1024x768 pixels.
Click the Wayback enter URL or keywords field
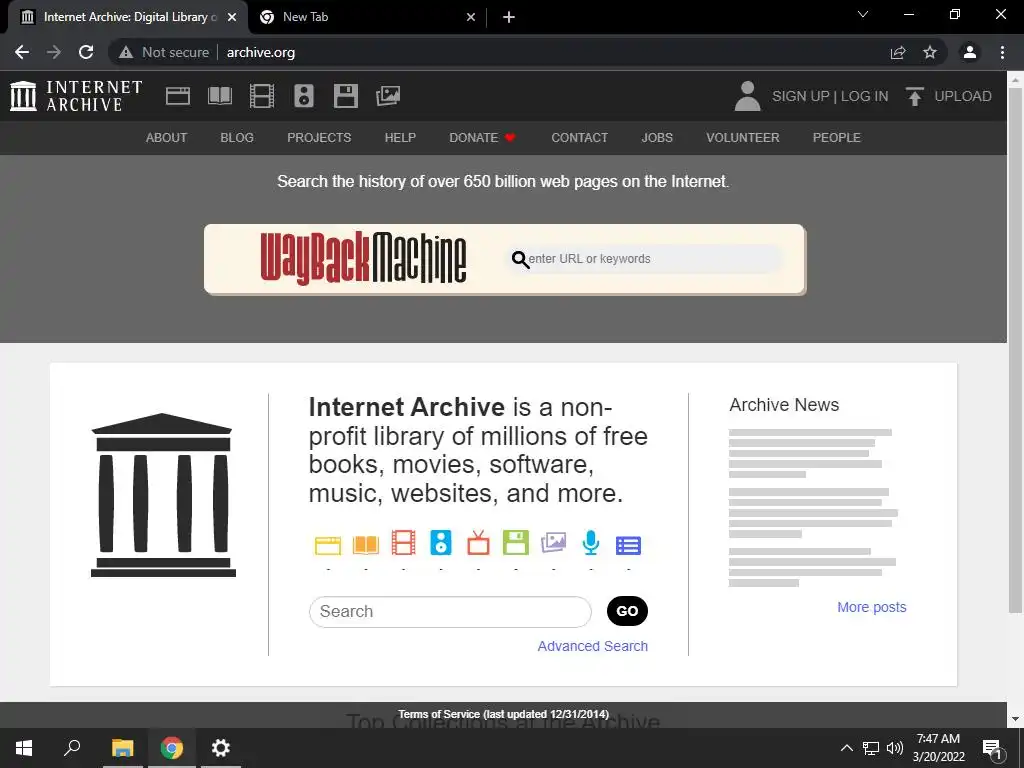tap(645, 259)
